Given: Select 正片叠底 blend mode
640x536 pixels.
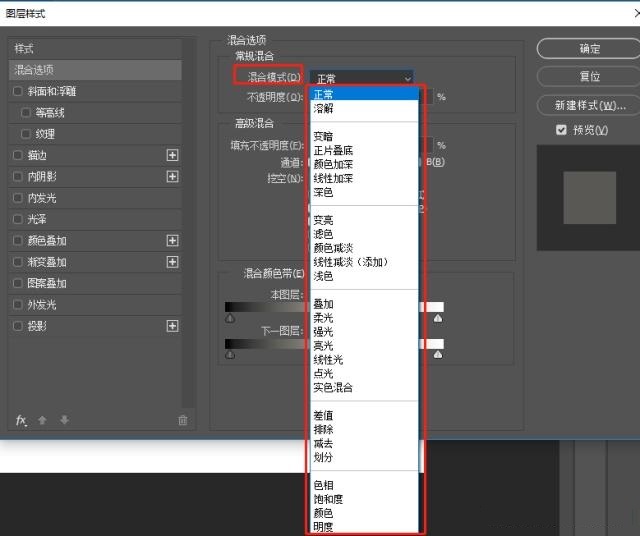Looking at the screenshot, I should 364,150.
